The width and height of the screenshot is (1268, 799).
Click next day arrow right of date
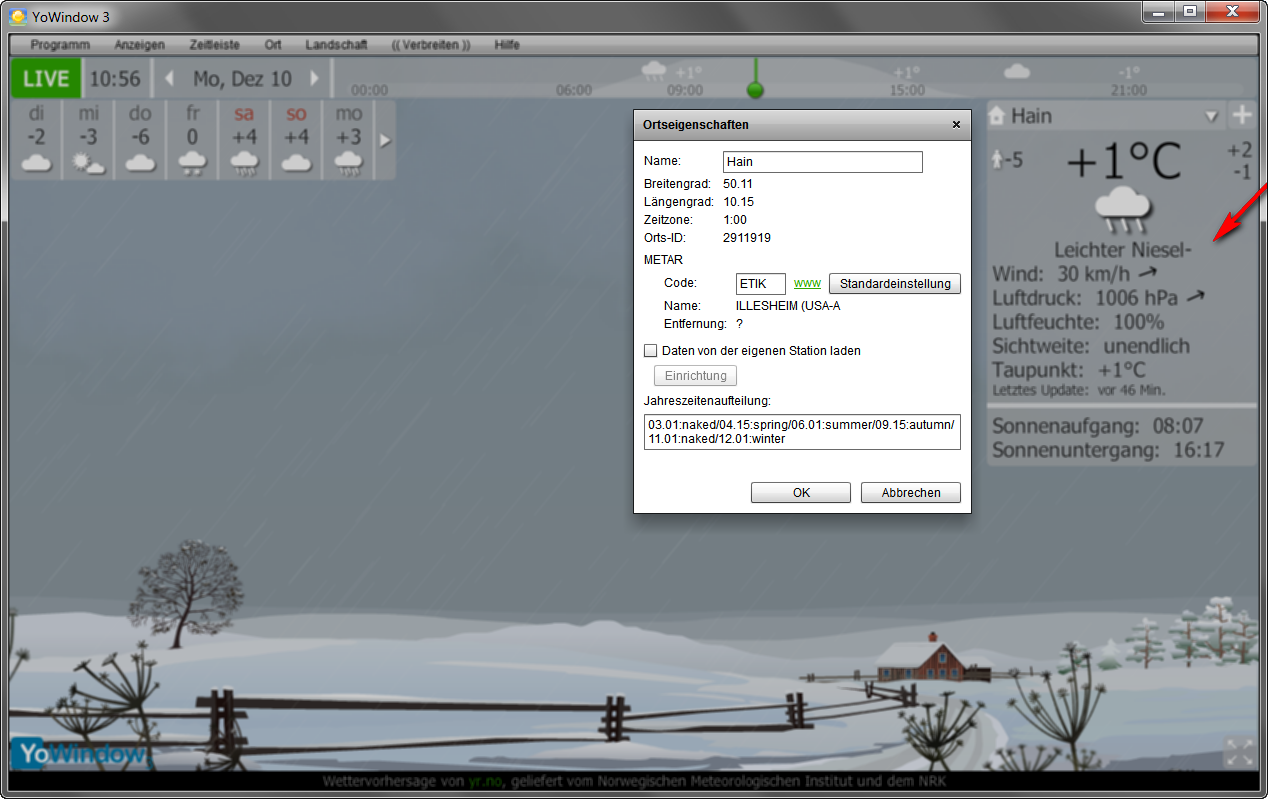pos(314,78)
